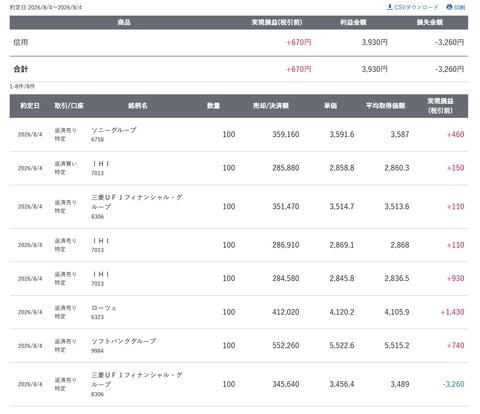Select the ソフトバンクグループ stock name
The height and width of the screenshot is (414, 480).
[124, 341]
